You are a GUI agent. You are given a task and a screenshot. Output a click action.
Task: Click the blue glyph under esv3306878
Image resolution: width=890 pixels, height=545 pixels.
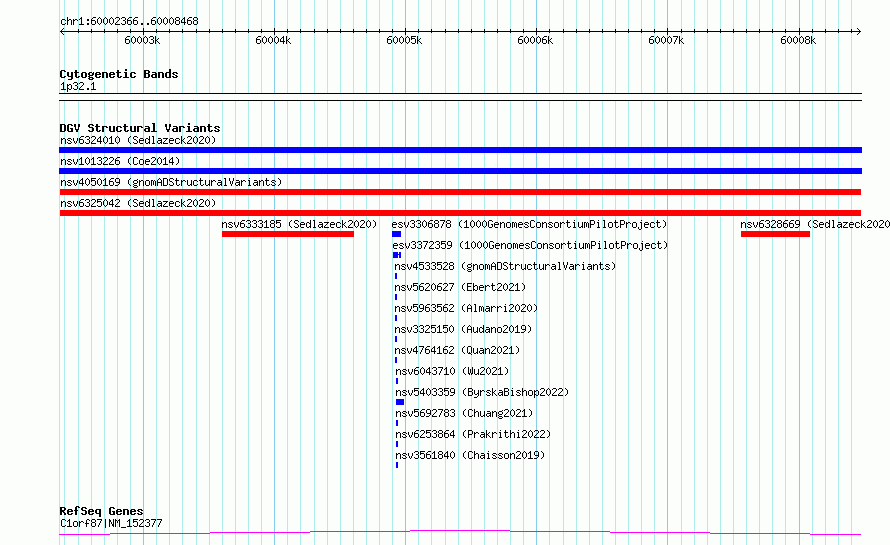click(x=396, y=234)
